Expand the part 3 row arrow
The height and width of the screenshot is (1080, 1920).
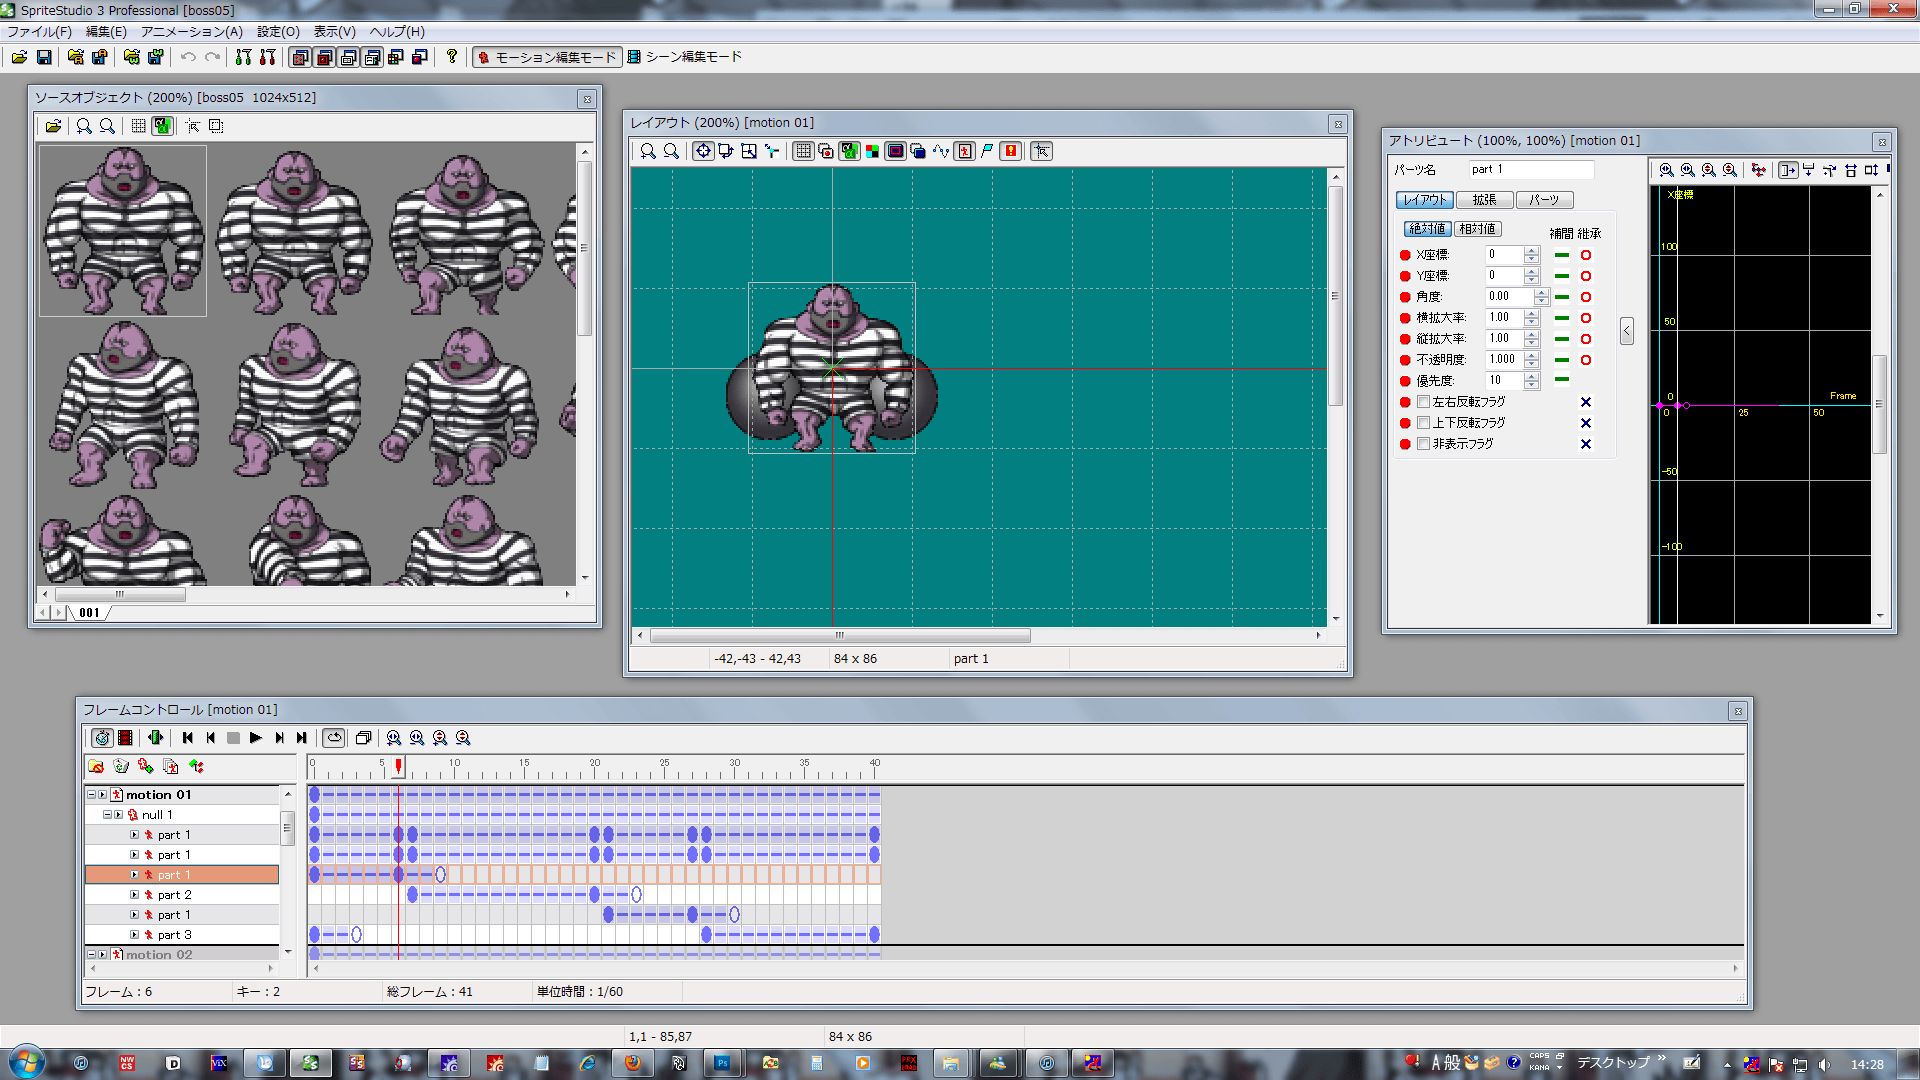135,935
